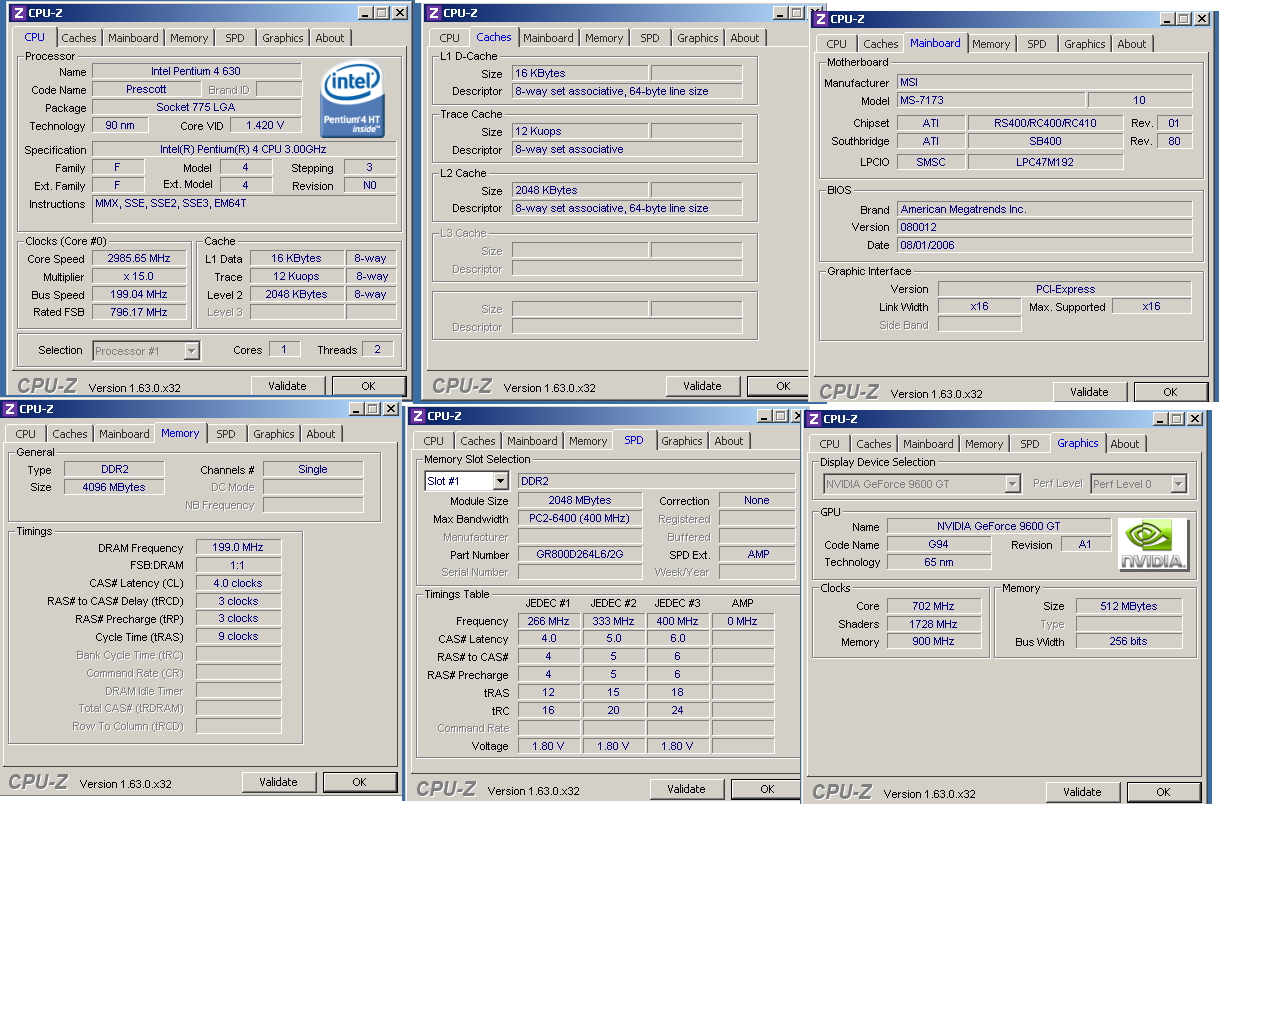1280x1024 pixels.
Task: Switch to the About tab in the CPU window
Action: pos(330,37)
